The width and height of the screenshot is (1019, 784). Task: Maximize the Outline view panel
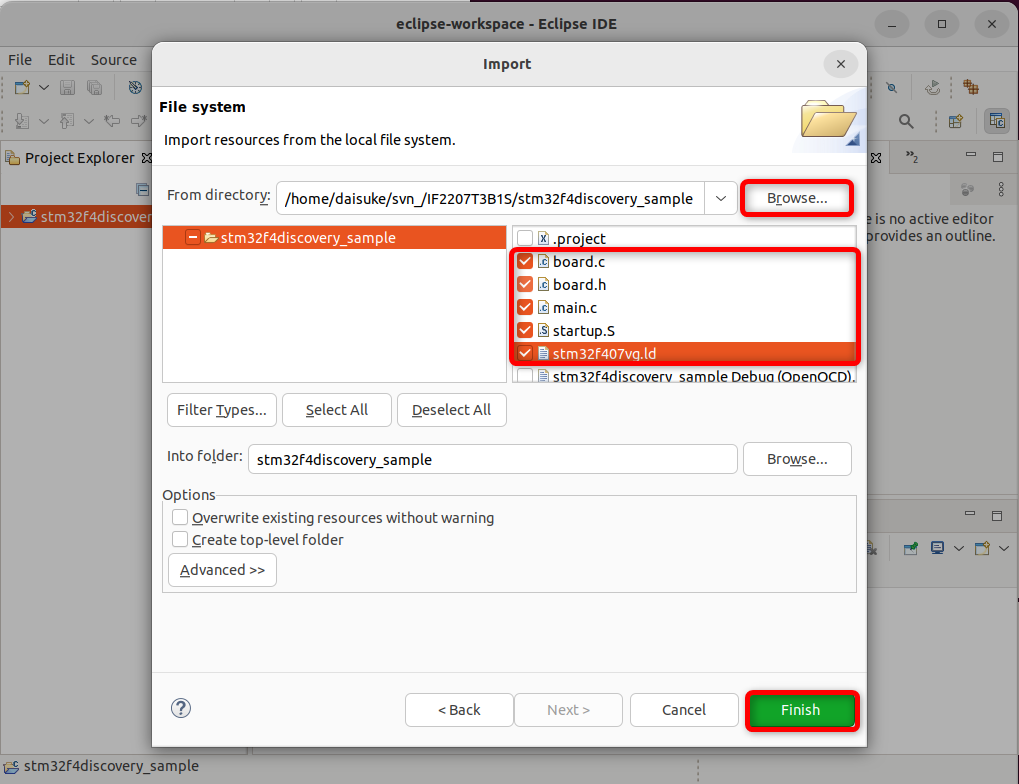(998, 157)
